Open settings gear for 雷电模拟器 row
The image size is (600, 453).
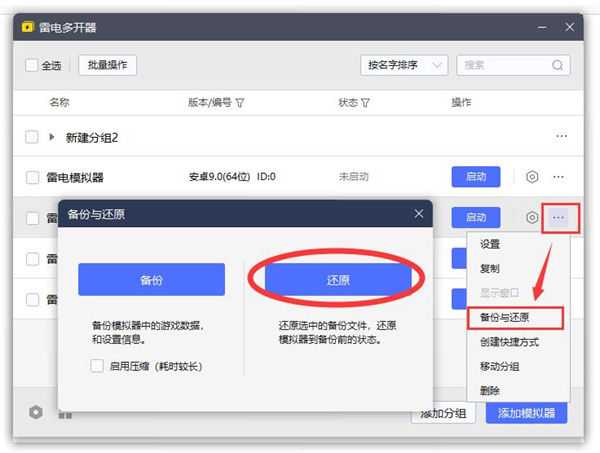(532, 177)
